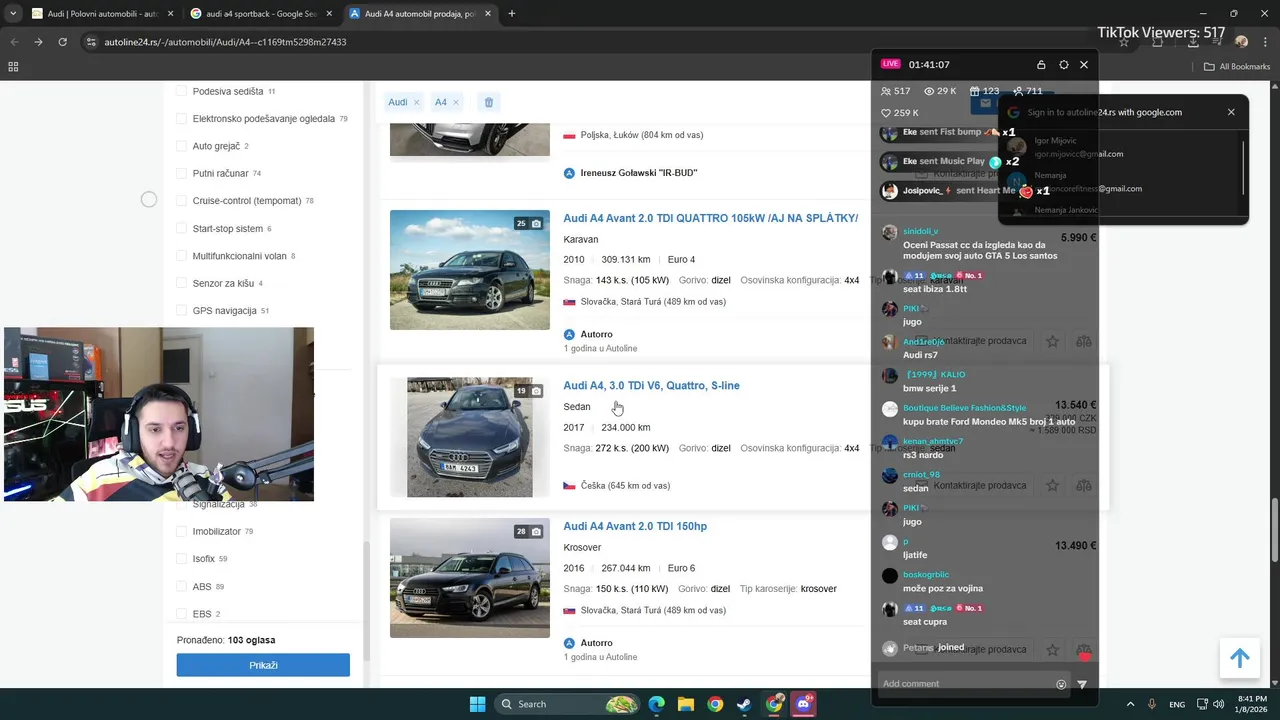Click the gifts icon showing 123
Image resolution: width=1280 pixels, height=720 pixels.
(x=976, y=91)
